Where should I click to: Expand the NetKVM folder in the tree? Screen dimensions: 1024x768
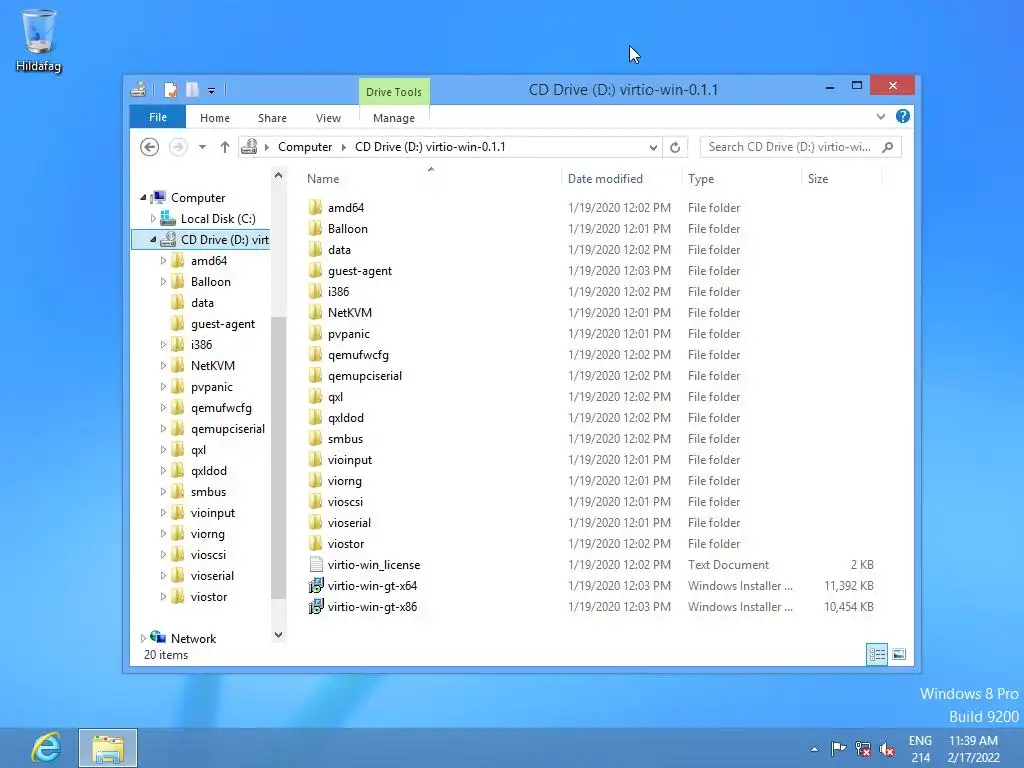163,366
